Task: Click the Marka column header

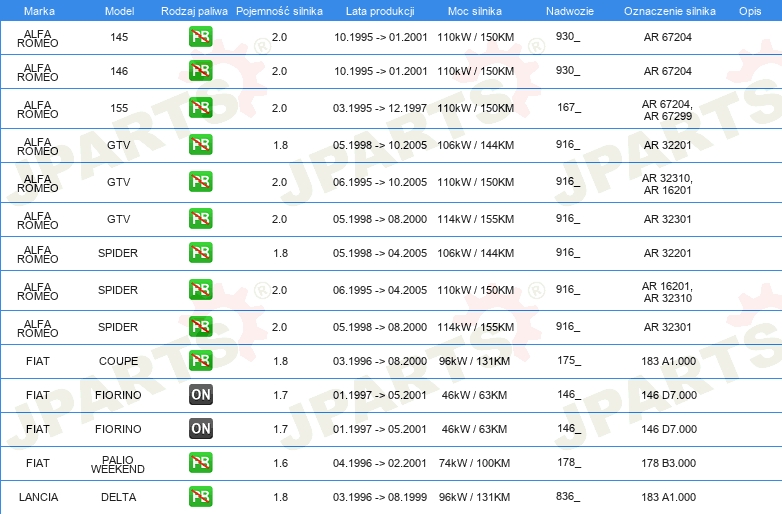Action: click(x=39, y=11)
